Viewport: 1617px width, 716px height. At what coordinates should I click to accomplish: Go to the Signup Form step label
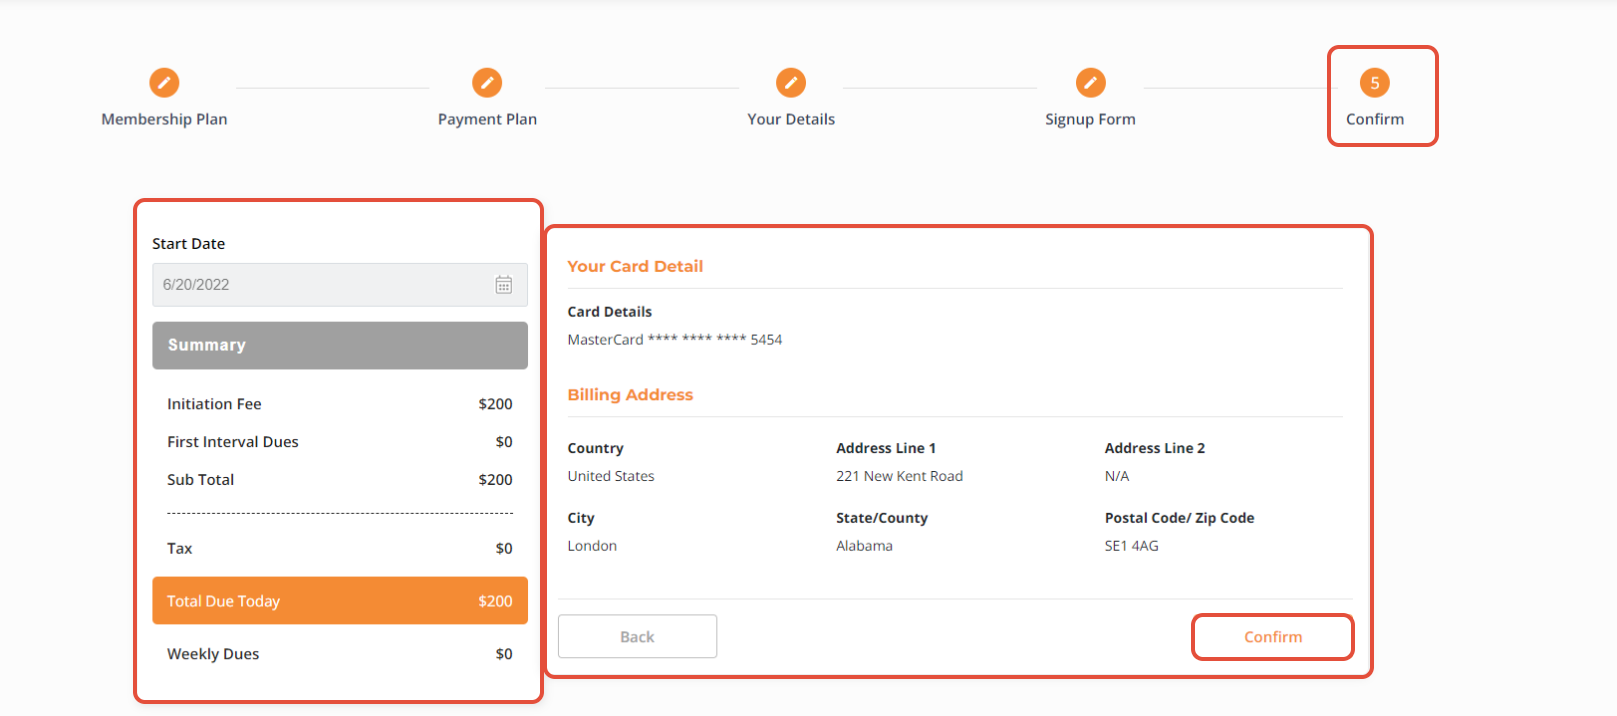(1090, 119)
